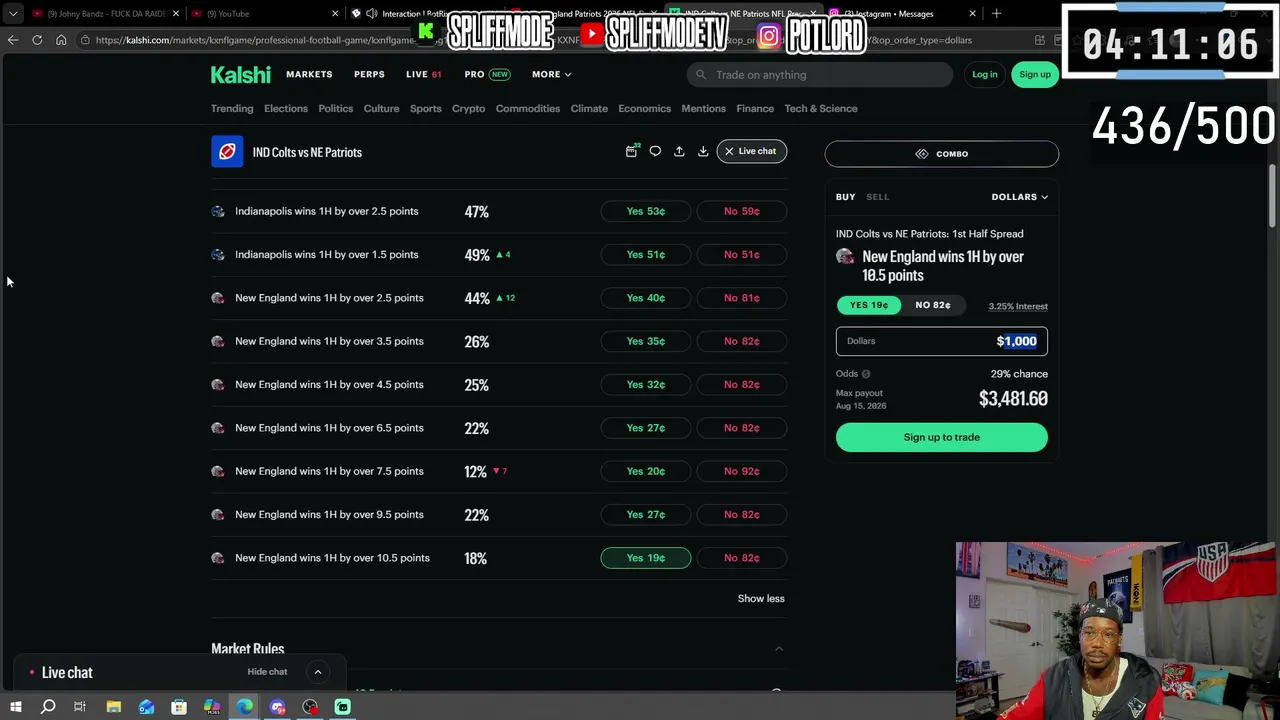
Task: Click the share upload icon
Action: click(679, 151)
